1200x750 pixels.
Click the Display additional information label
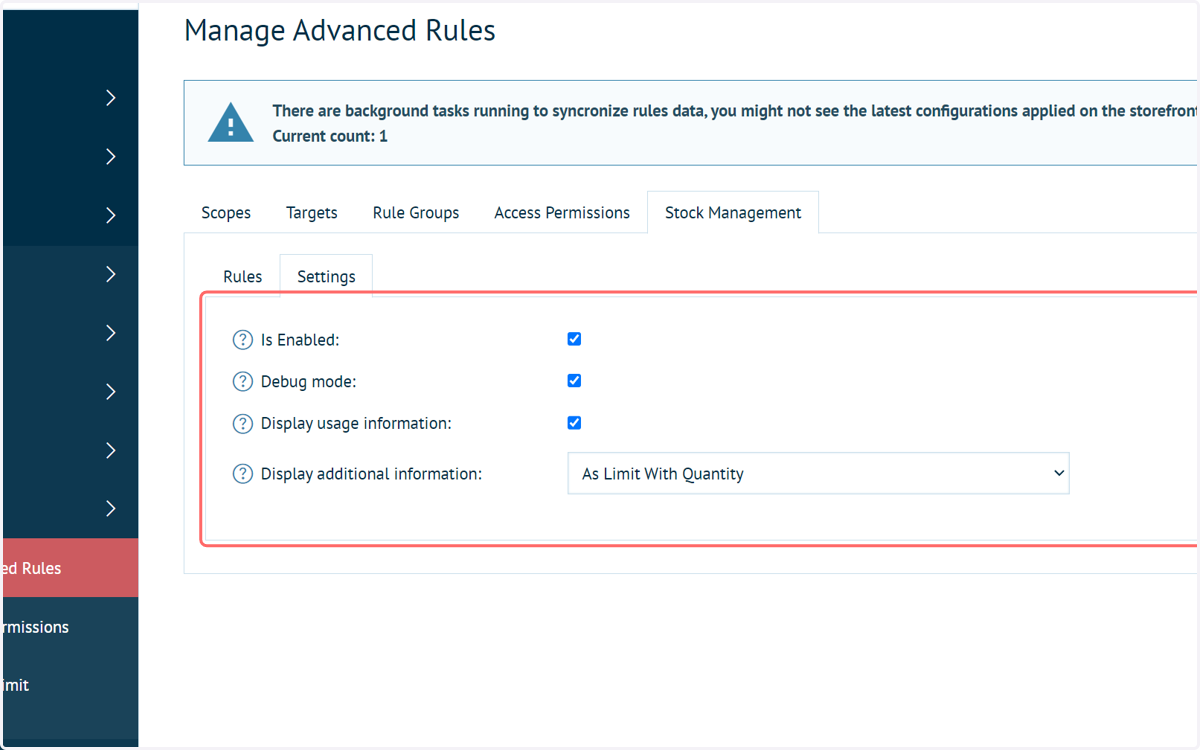371,474
